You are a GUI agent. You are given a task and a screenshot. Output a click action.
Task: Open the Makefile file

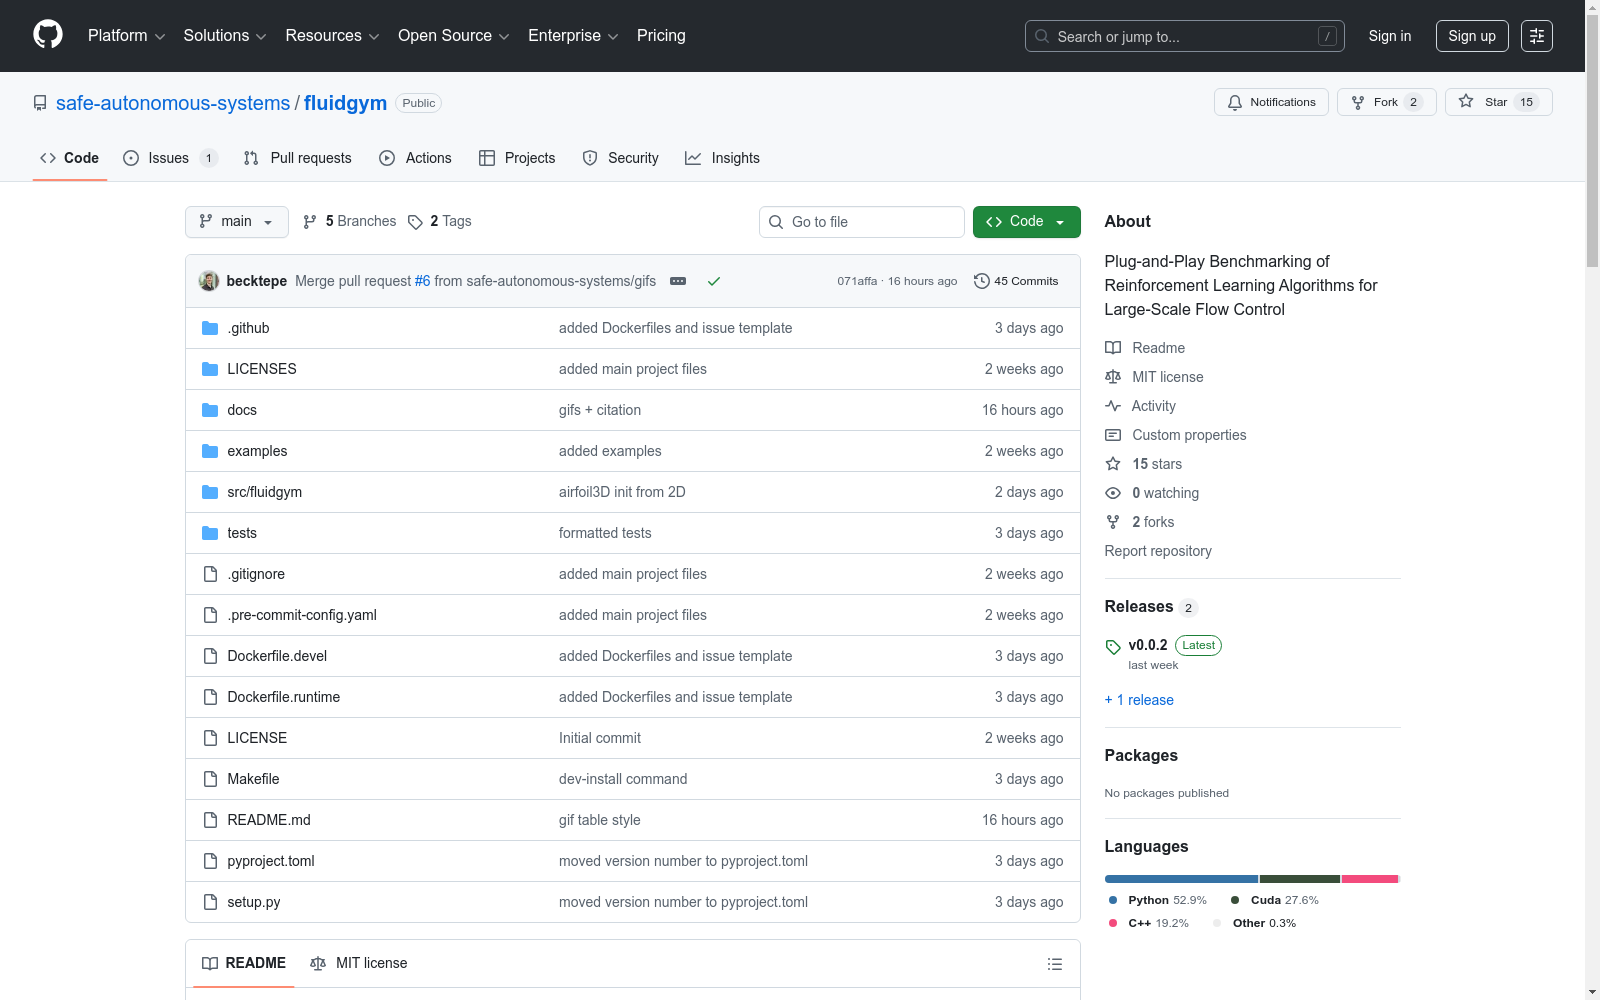[x=253, y=779]
